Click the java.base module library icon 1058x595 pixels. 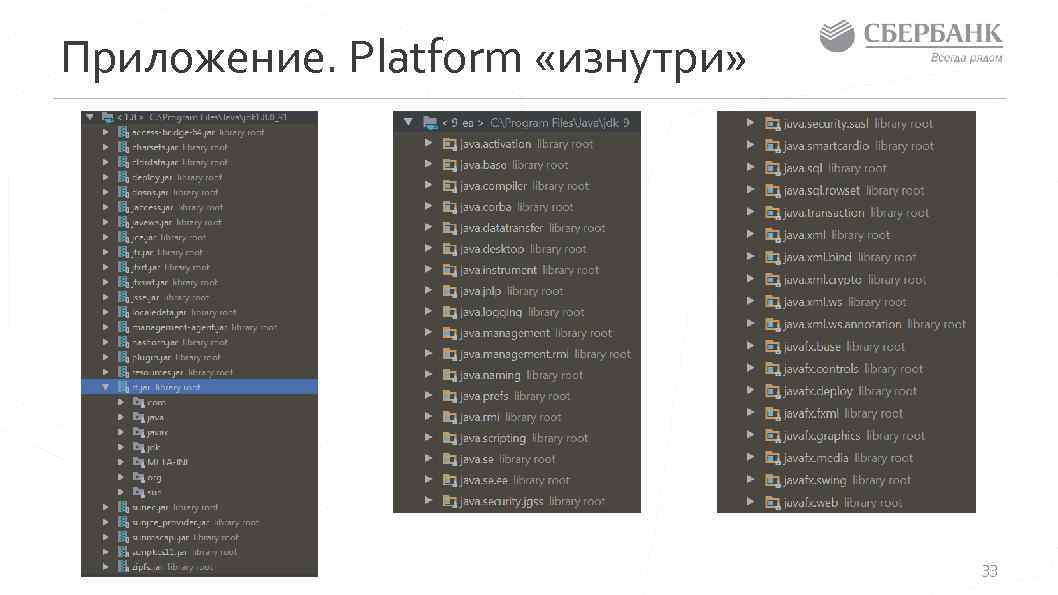[x=449, y=165]
